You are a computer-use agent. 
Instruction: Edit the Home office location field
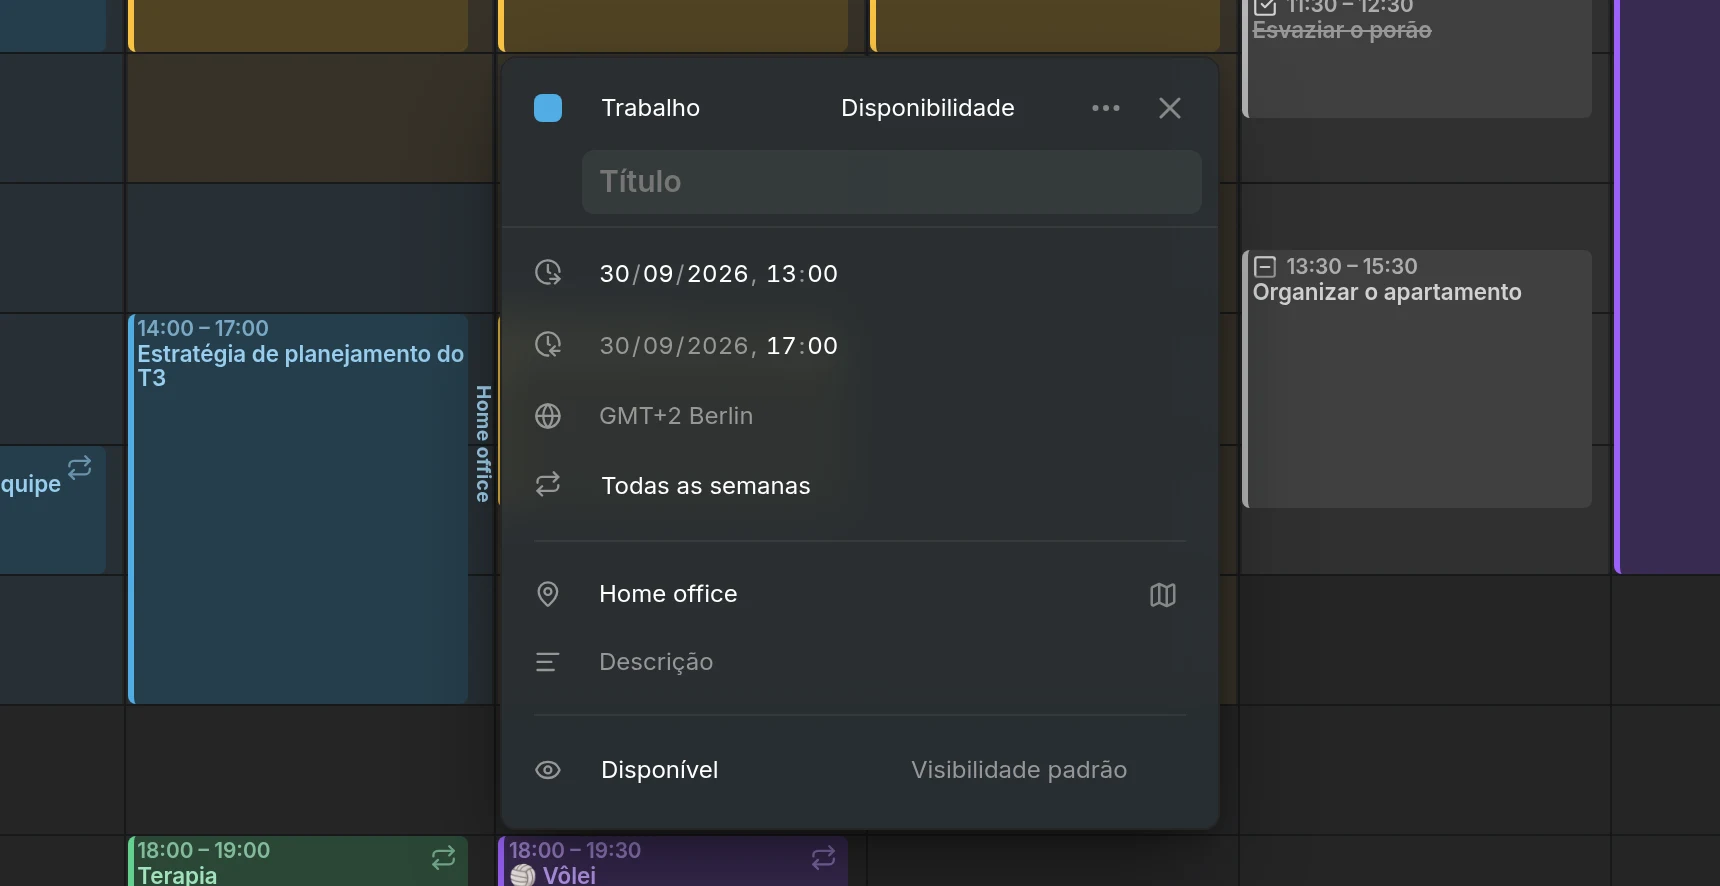(668, 594)
